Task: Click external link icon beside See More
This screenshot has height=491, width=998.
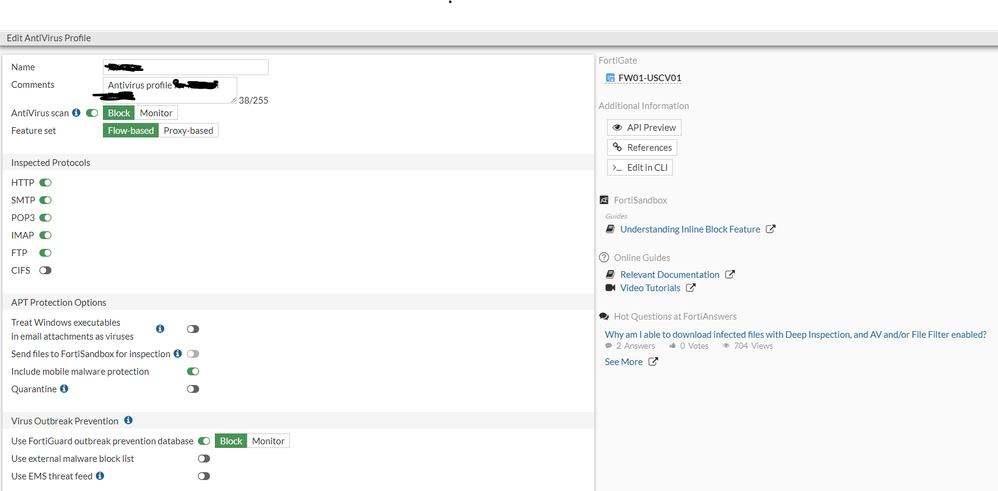Action: pos(653,362)
